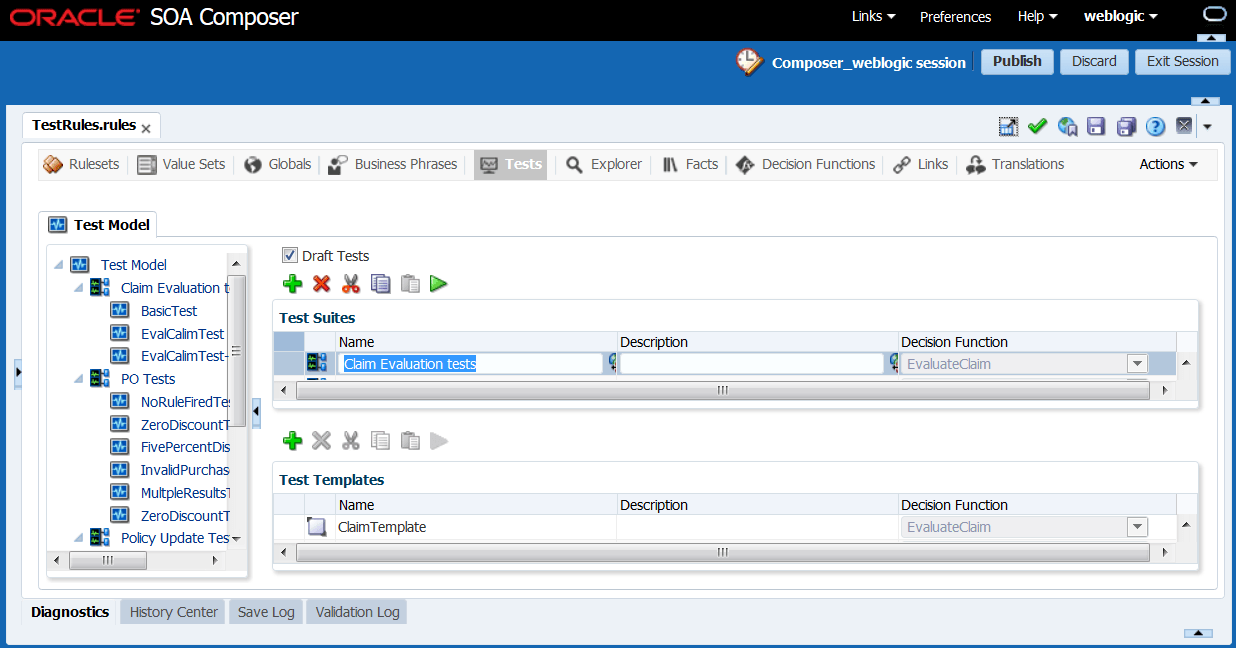Click the tree panel vertical scrollbar

237,350
